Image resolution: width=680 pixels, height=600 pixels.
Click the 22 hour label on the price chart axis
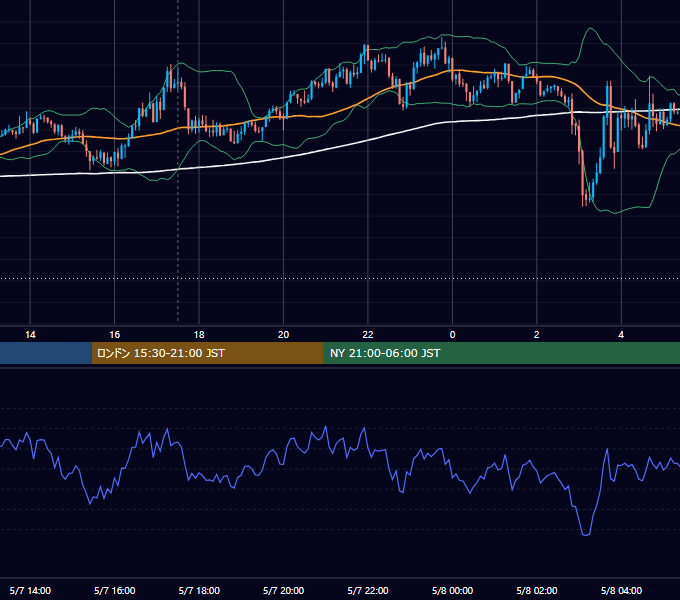coord(368,335)
